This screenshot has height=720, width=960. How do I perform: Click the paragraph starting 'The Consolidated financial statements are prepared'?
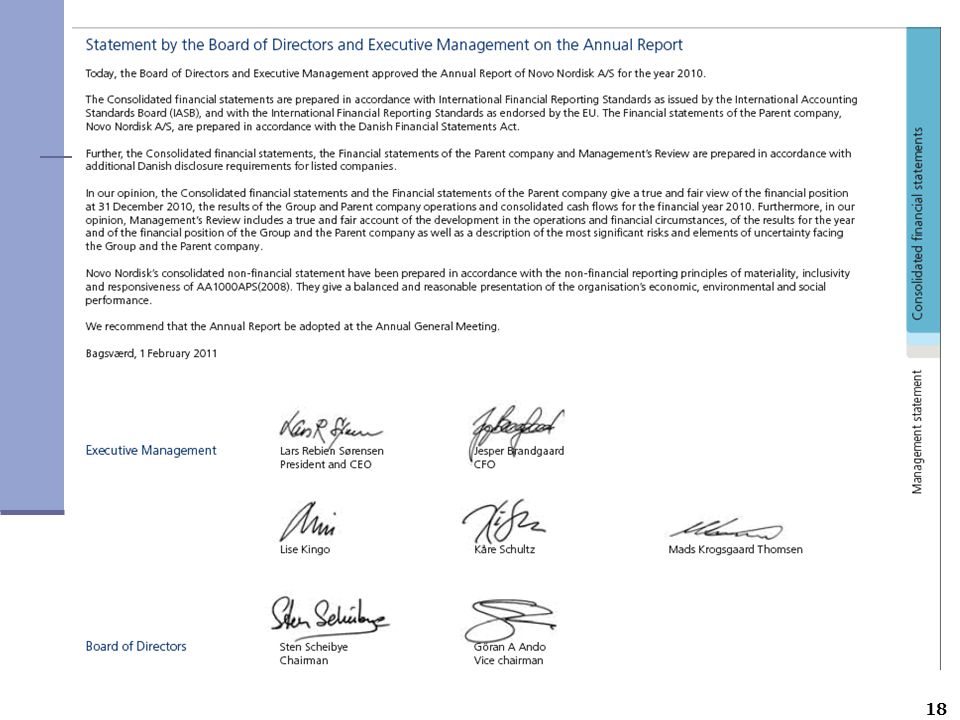click(471, 113)
